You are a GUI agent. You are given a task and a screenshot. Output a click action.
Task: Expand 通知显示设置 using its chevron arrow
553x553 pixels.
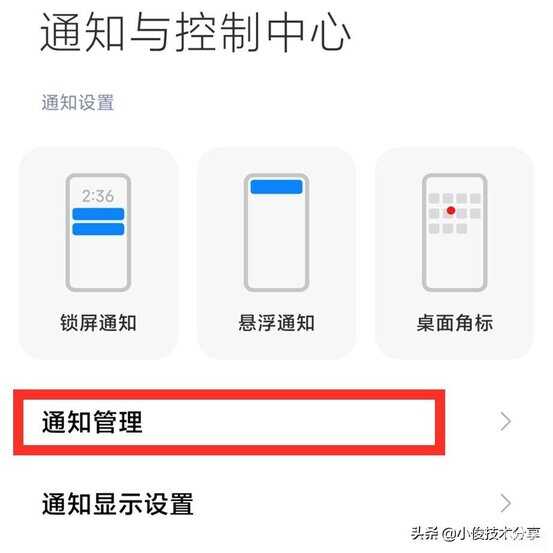coord(505,503)
